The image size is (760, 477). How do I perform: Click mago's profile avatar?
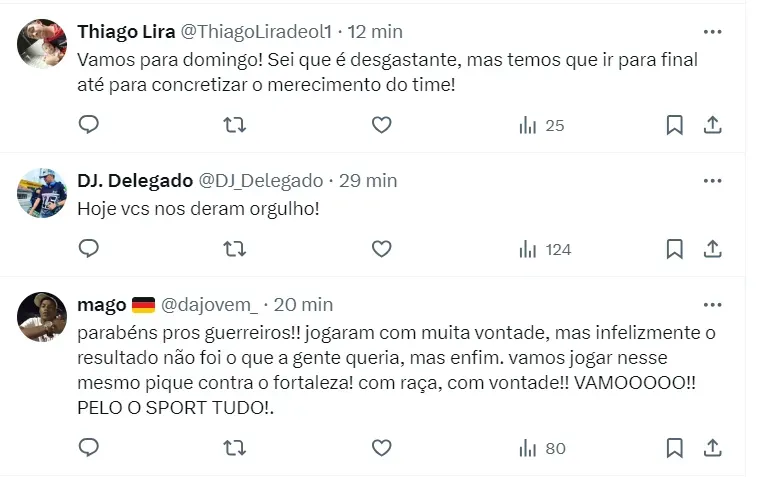pyautogui.click(x=42, y=317)
